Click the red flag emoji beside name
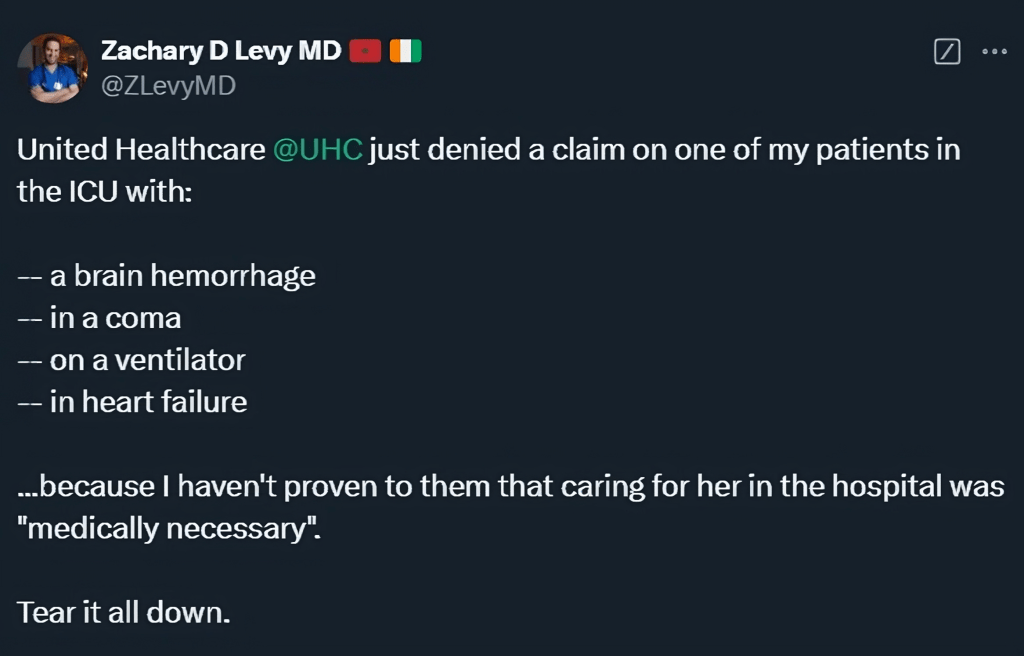 366,51
